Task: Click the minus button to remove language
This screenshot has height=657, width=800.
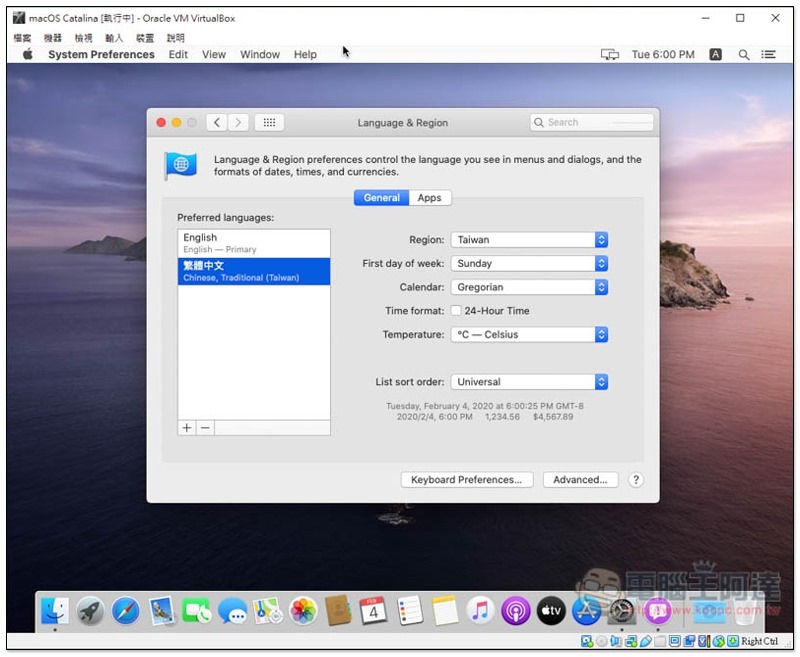Action: click(204, 427)
